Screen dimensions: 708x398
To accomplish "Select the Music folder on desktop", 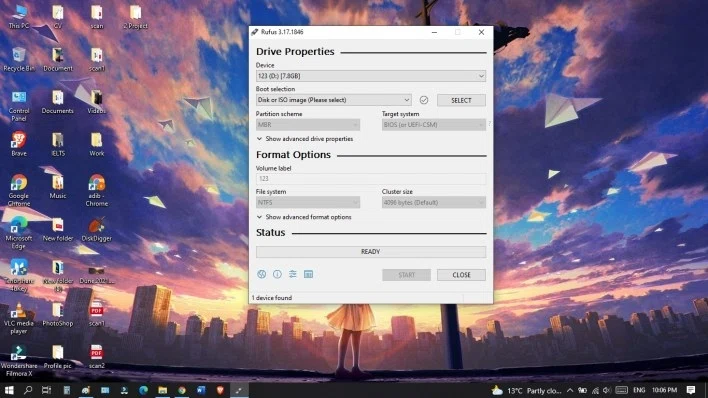I will (x=57, y=187).
